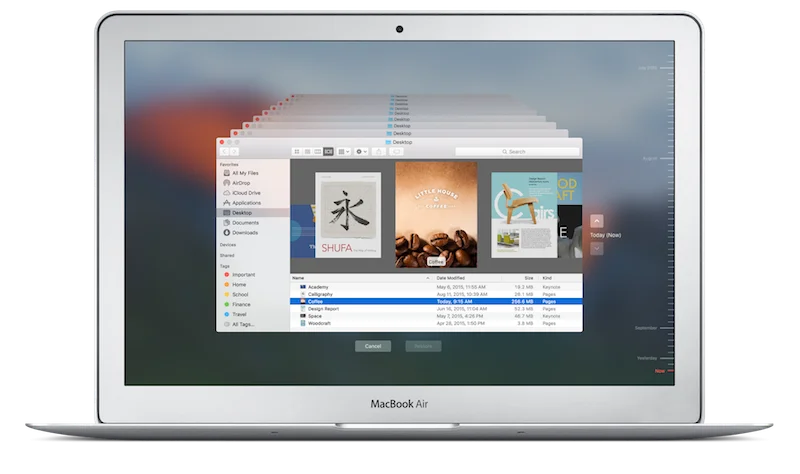The image size is (800, 474).
Task: Click the Edit Tags toolbar button
Action: click(x=396, y=152)
